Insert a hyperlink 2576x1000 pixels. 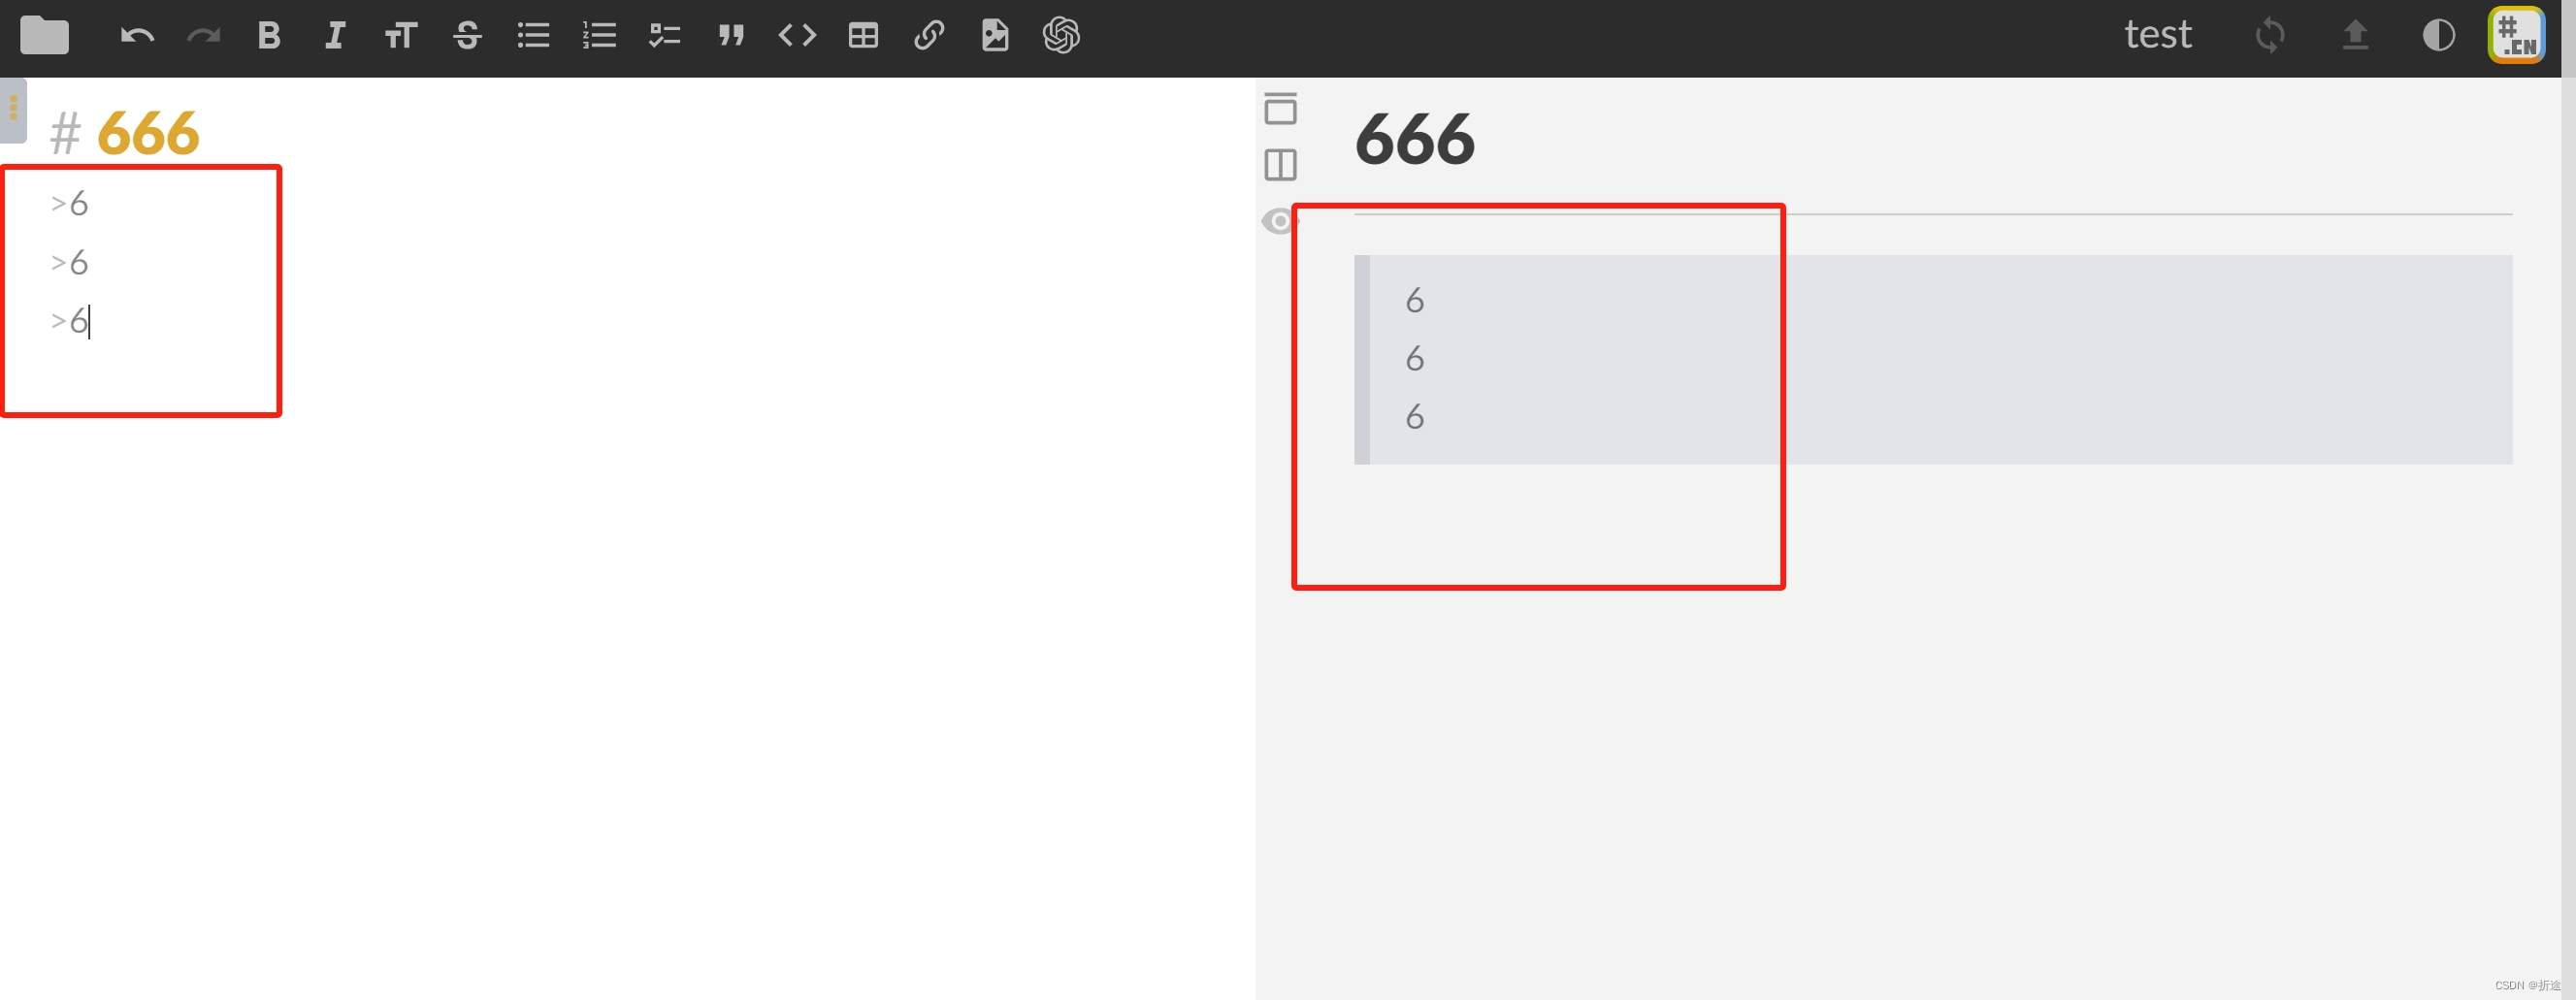coord(929,36)
